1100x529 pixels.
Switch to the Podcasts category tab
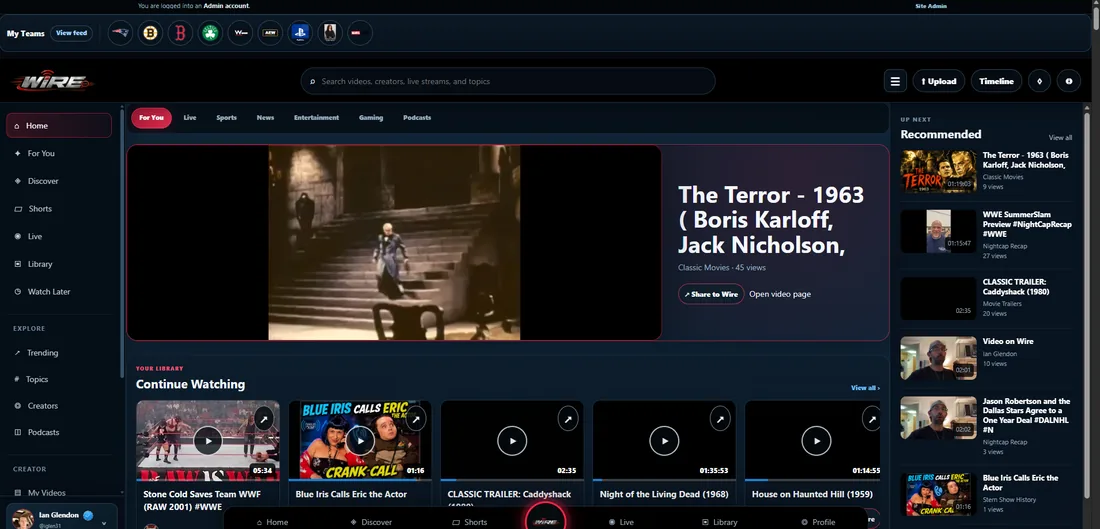pyautogui.click(x=417, y=118)
